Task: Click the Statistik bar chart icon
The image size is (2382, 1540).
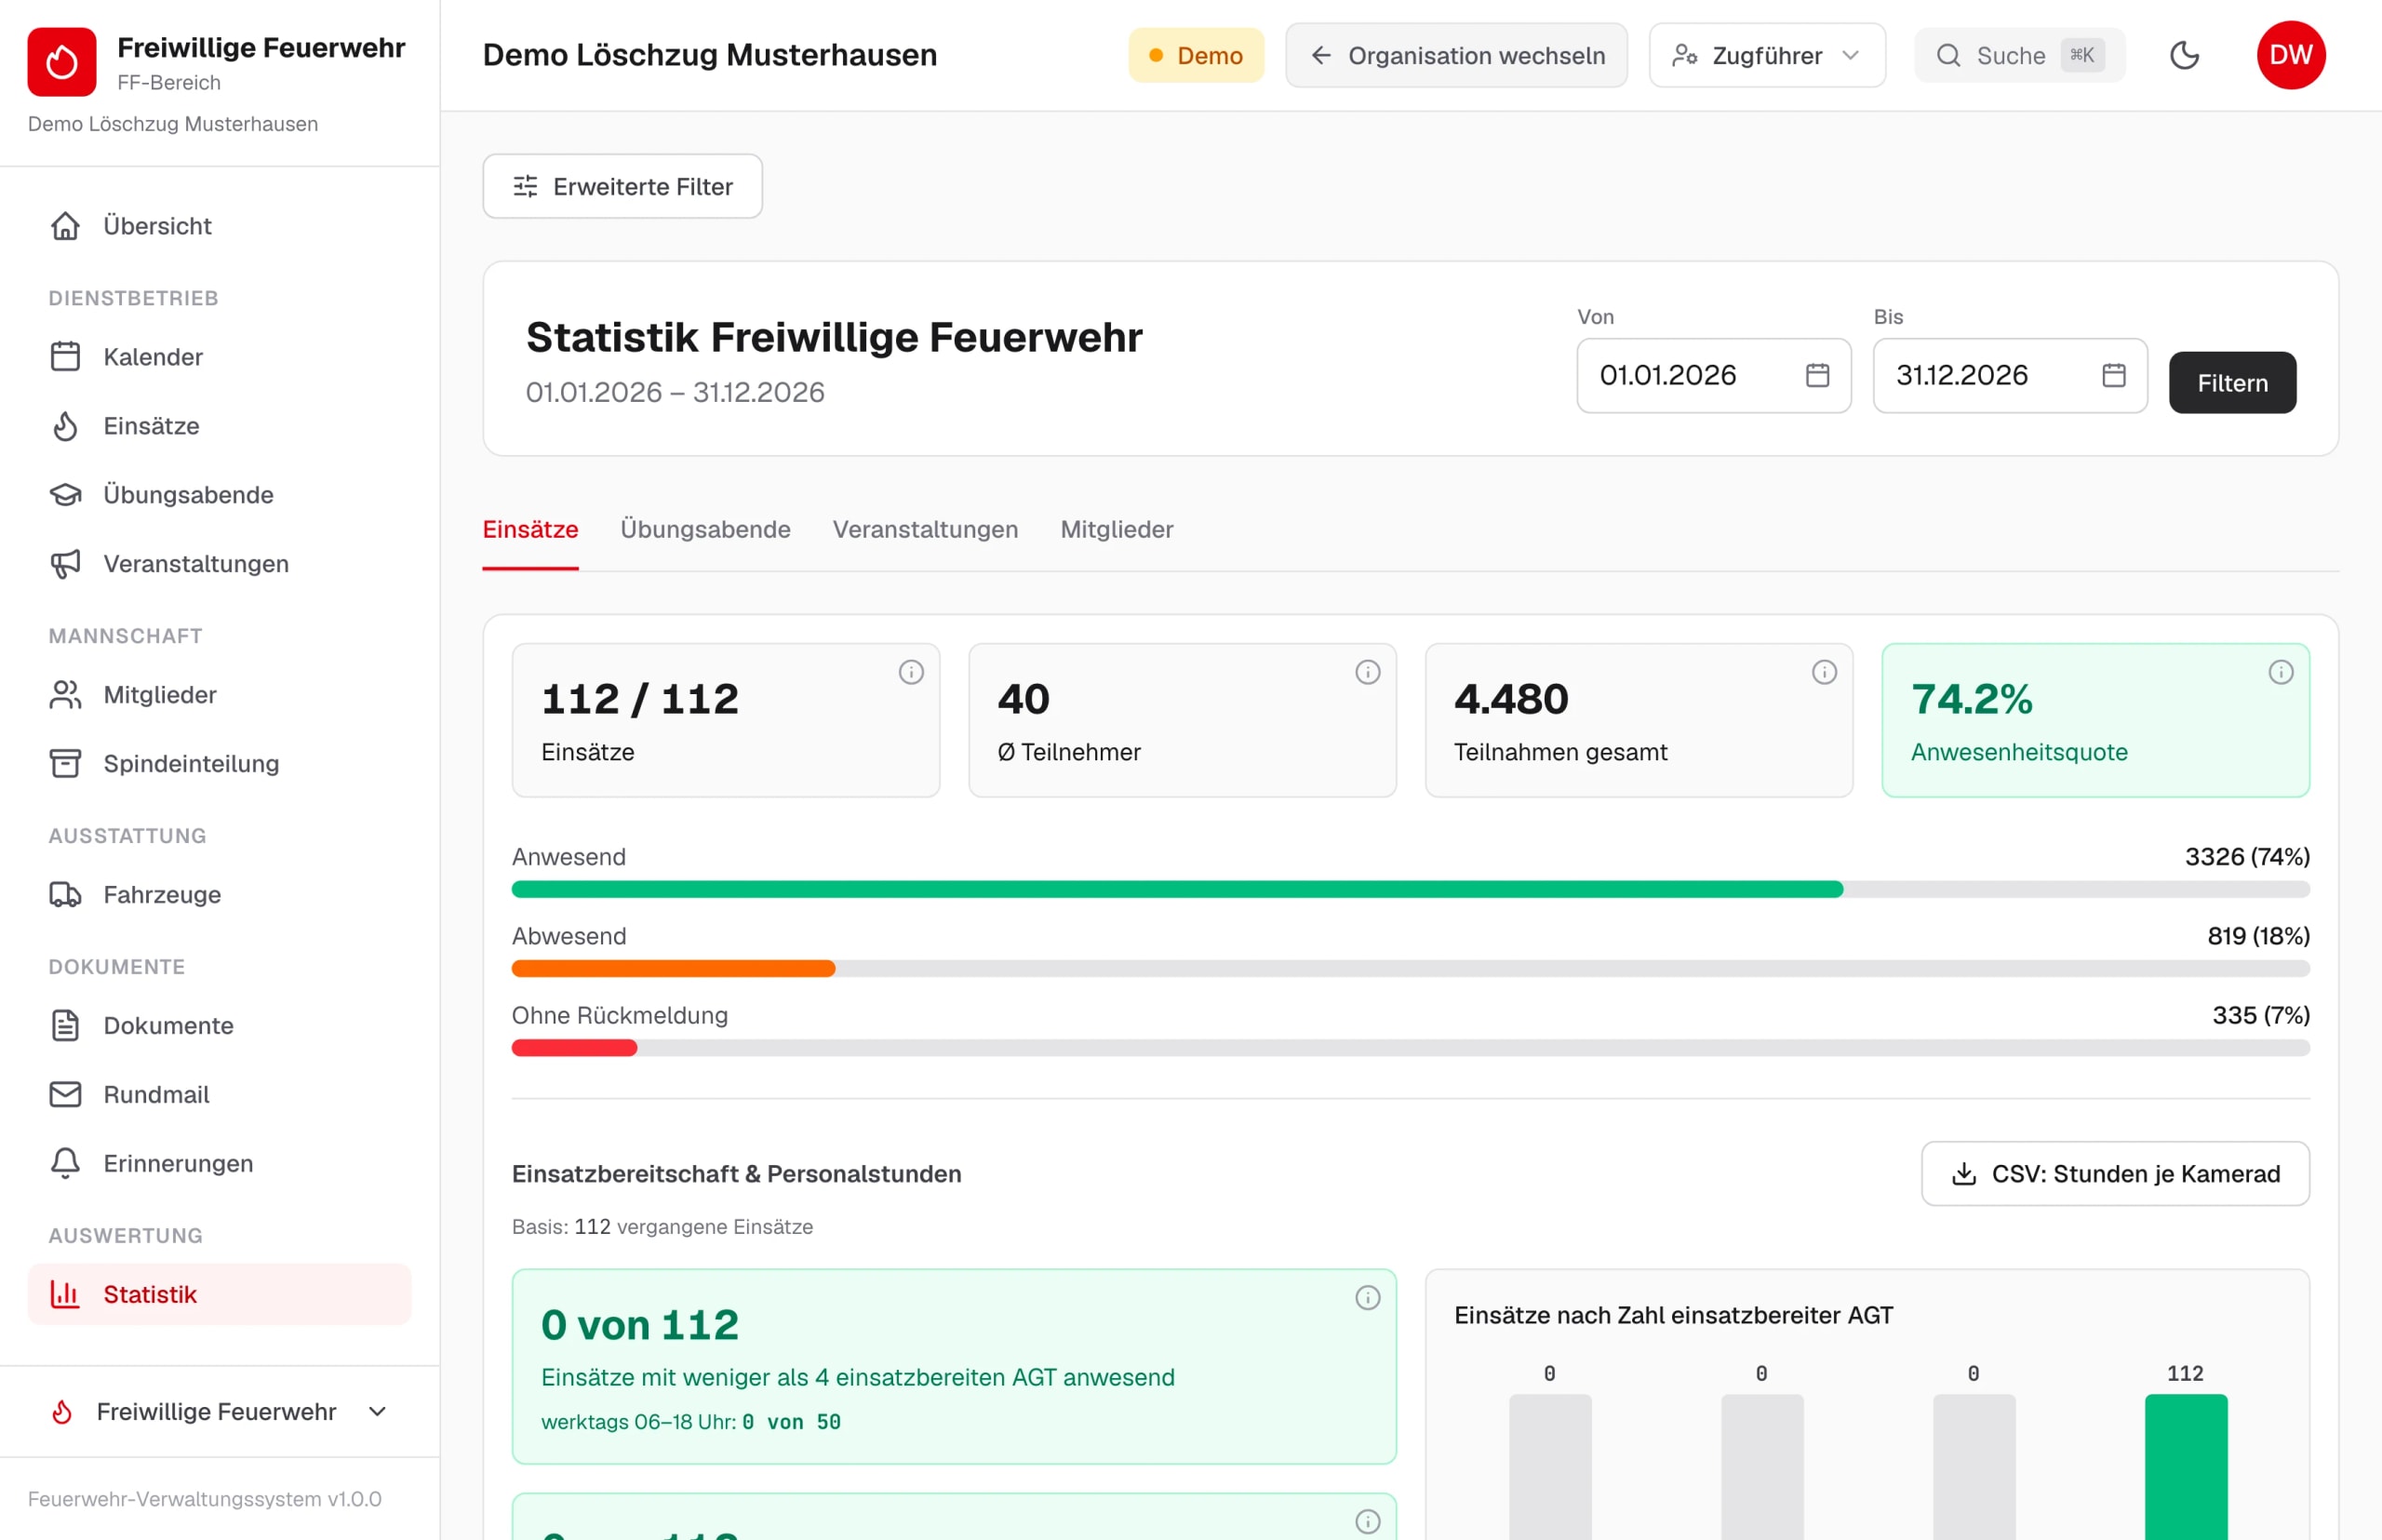Action: click(x=66, y=1295)
